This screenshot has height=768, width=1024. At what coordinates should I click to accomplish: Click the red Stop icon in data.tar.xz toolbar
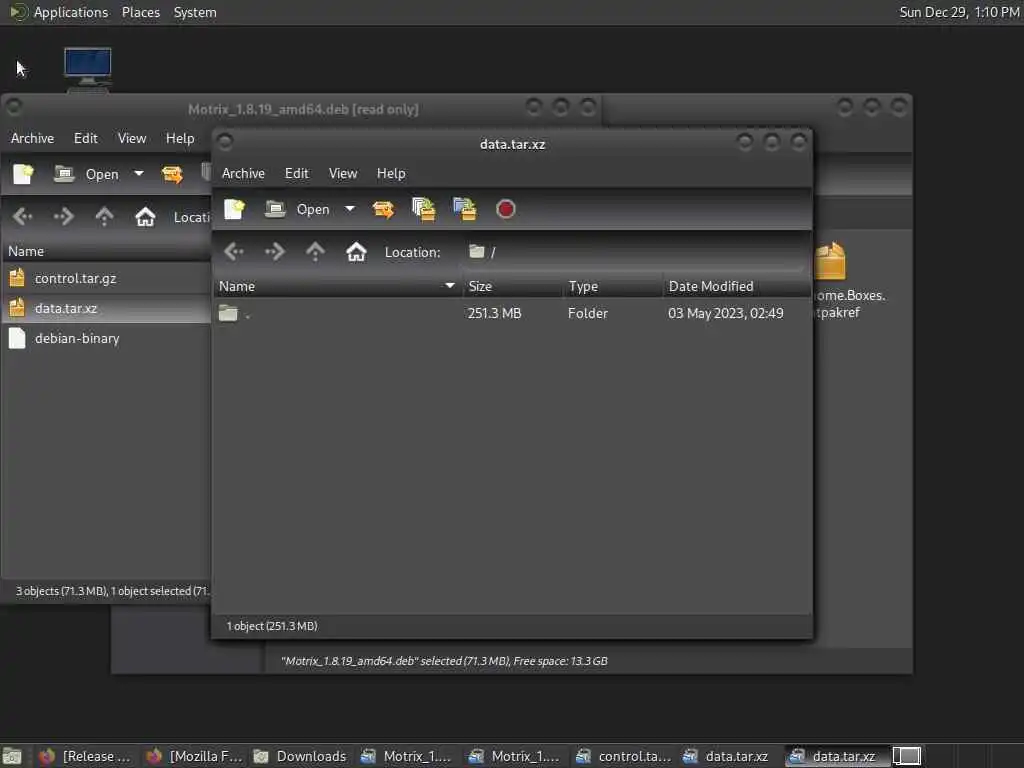pos(505,209)
